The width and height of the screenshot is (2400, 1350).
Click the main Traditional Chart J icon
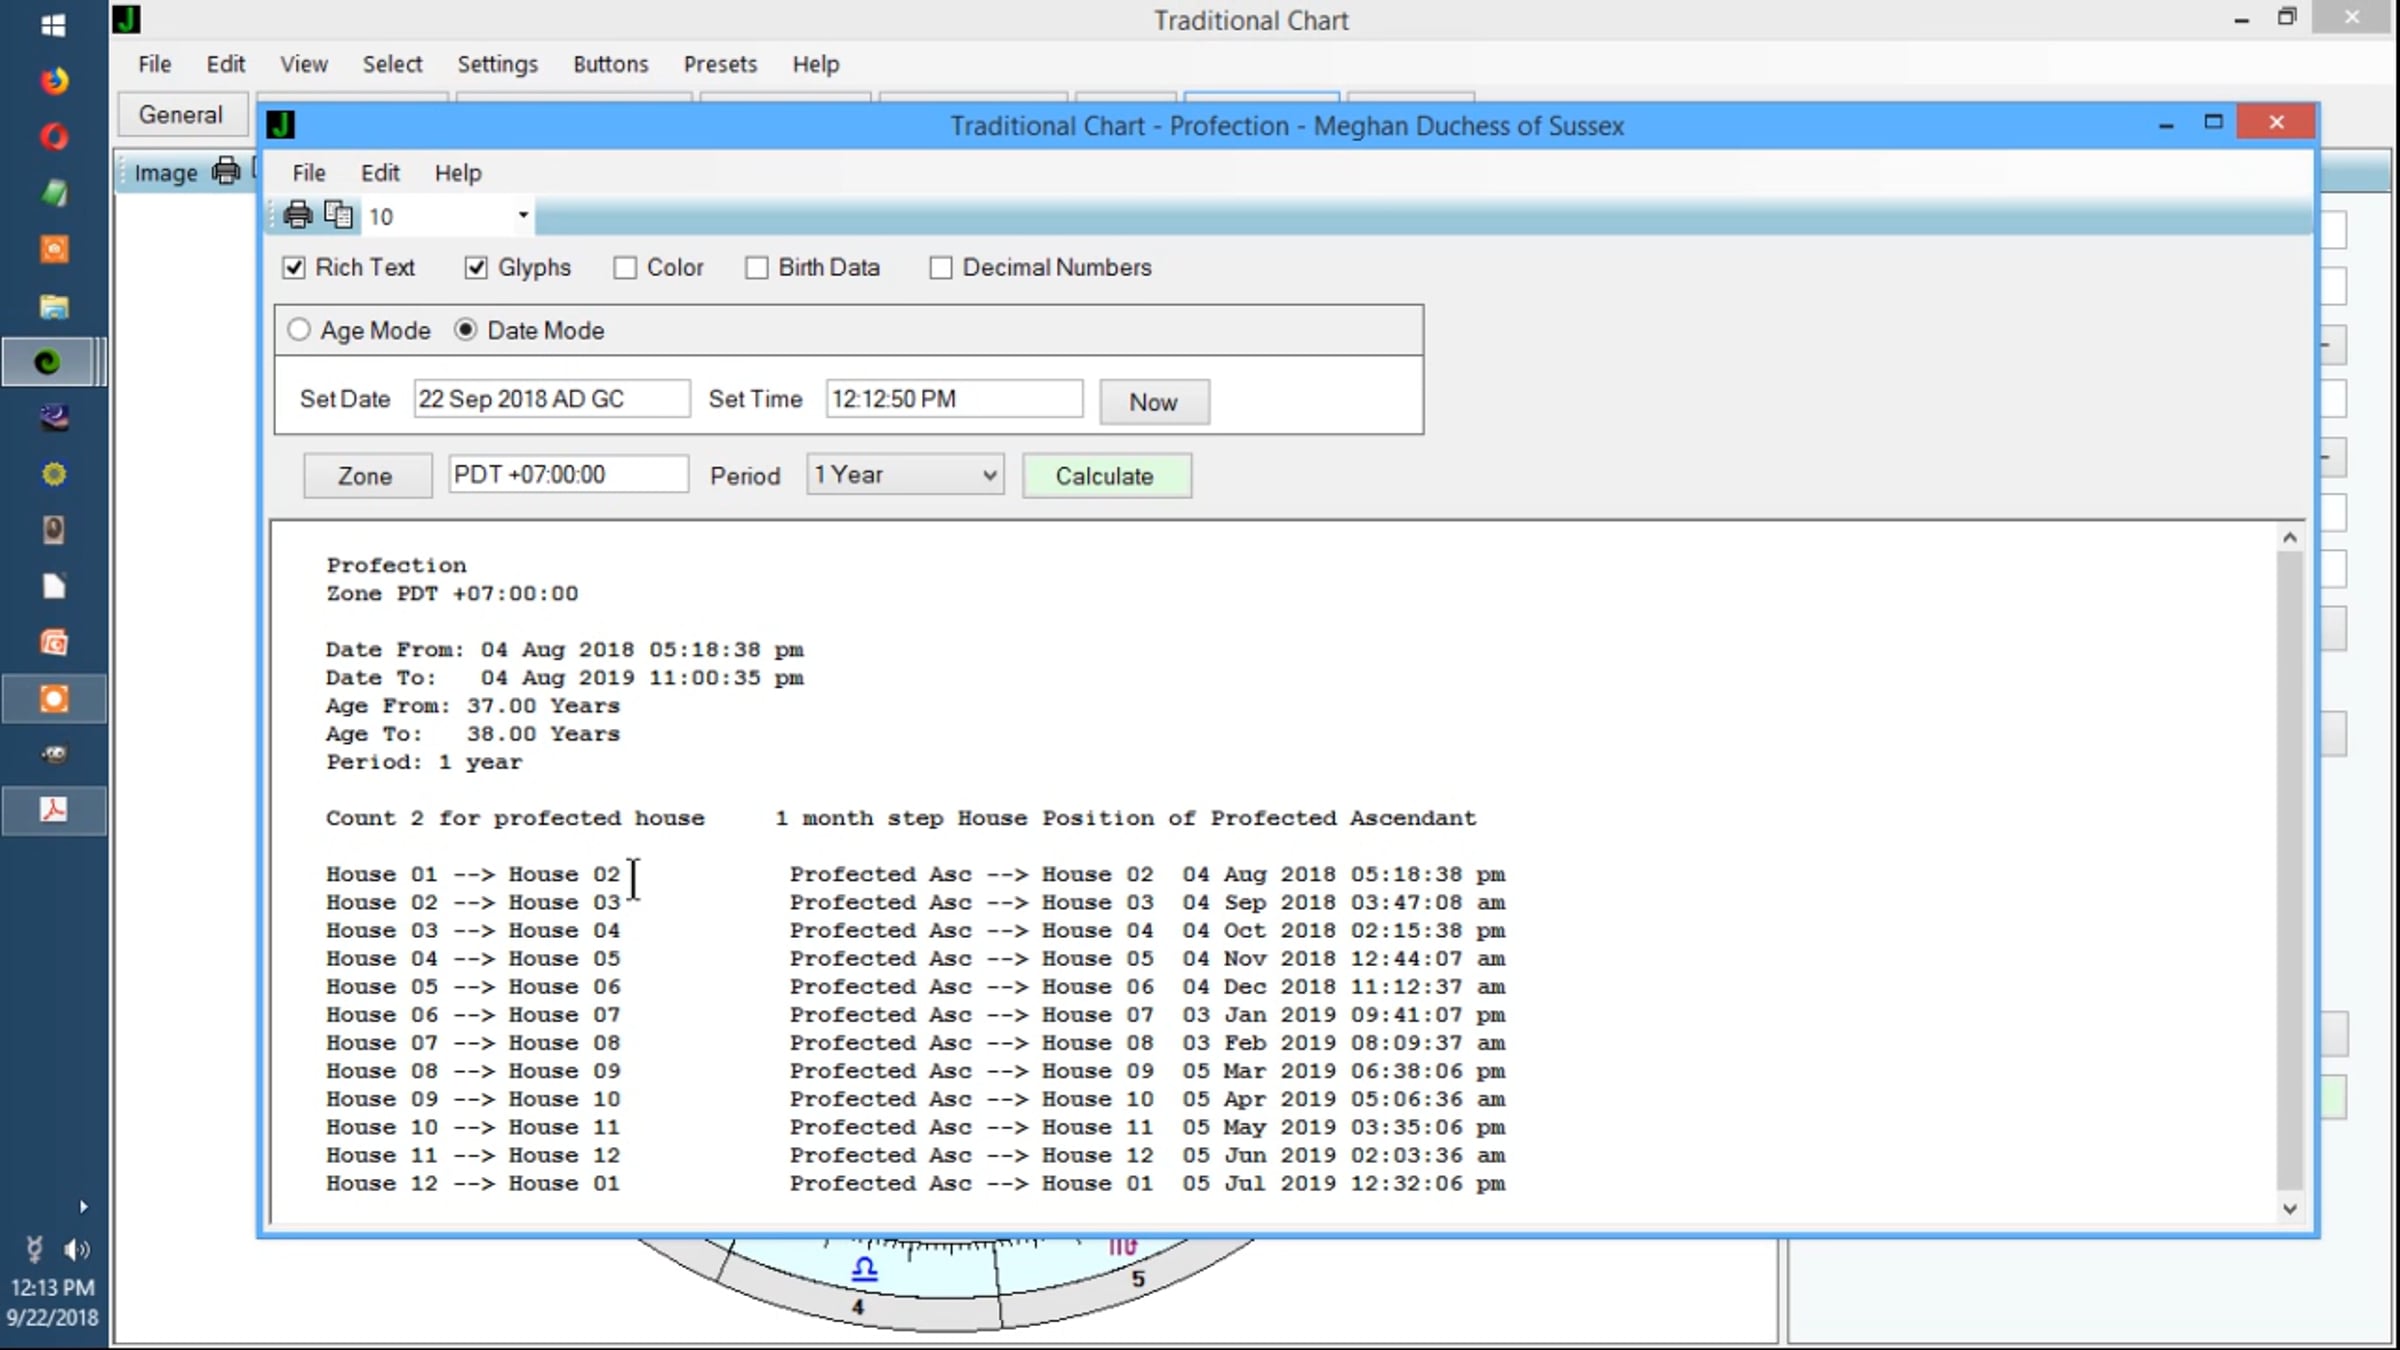coord(126,19)
